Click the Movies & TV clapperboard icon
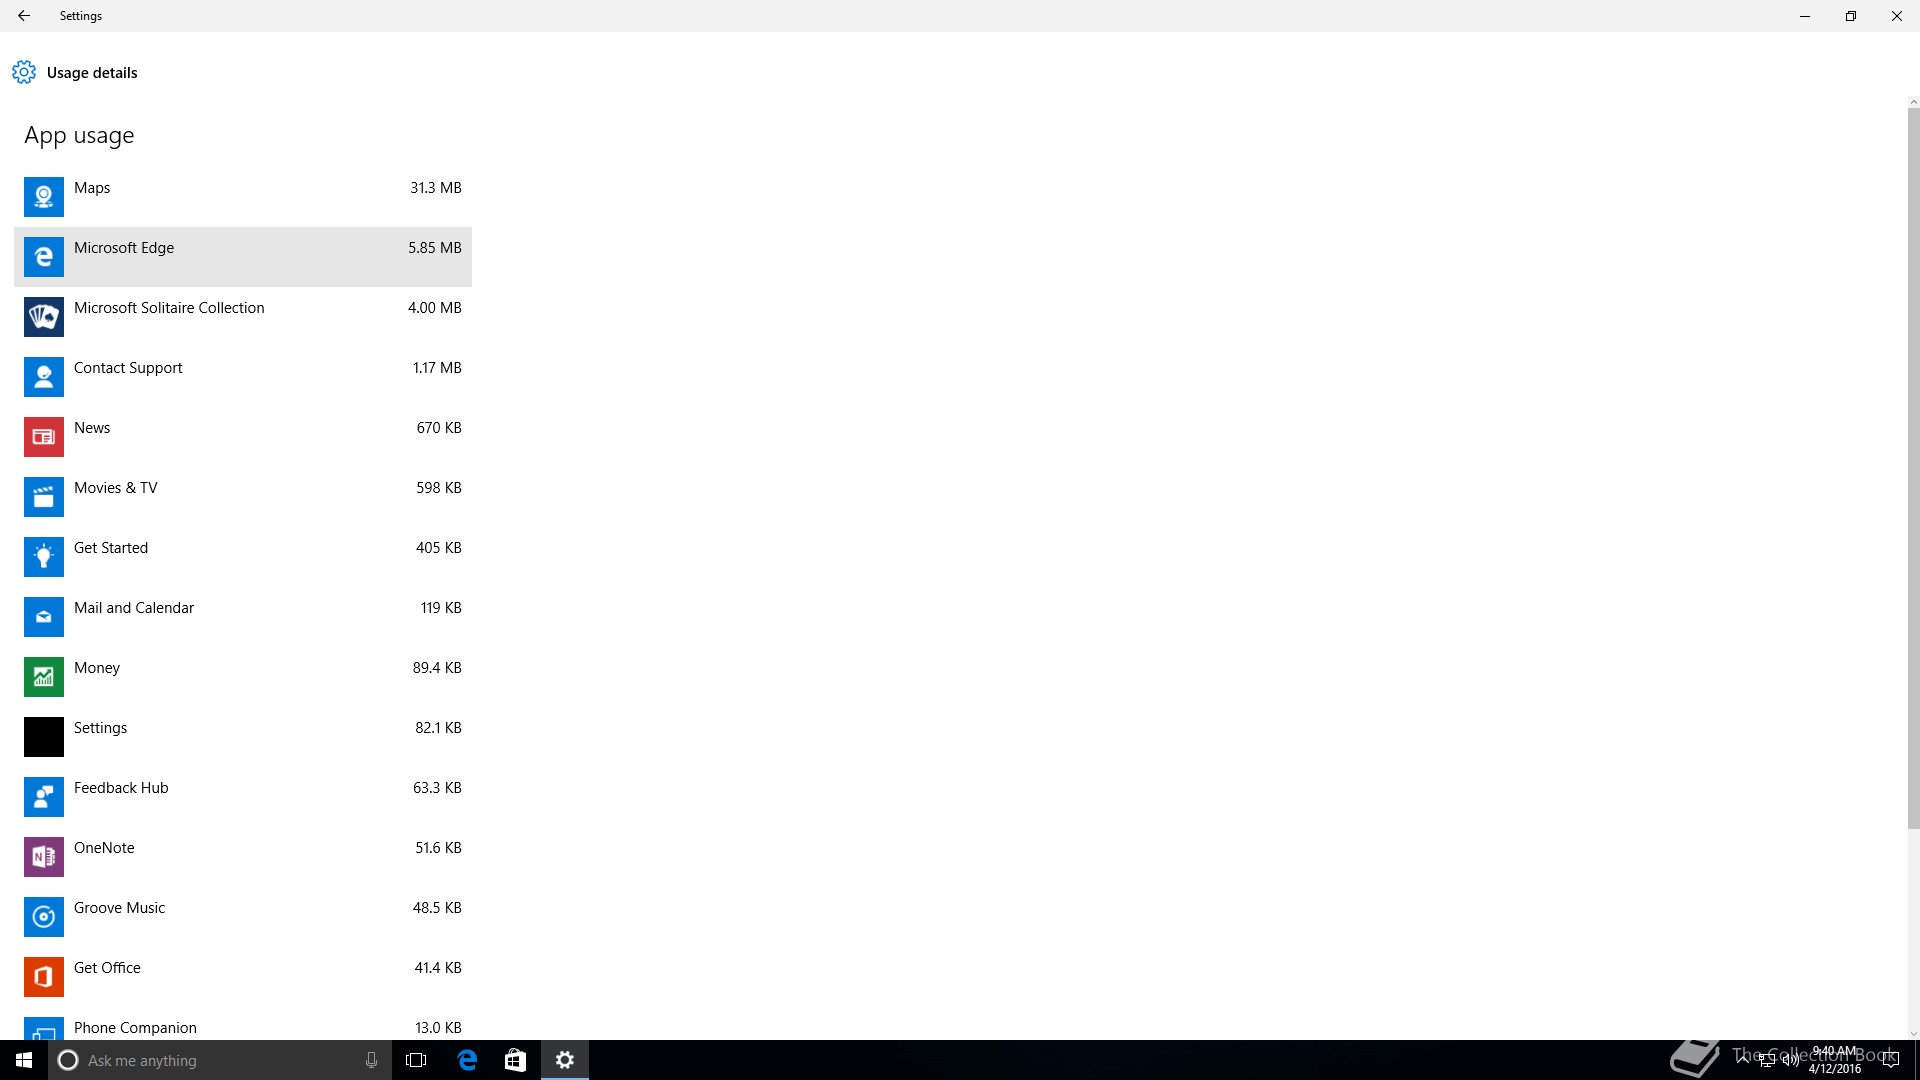 pos(44,497)
